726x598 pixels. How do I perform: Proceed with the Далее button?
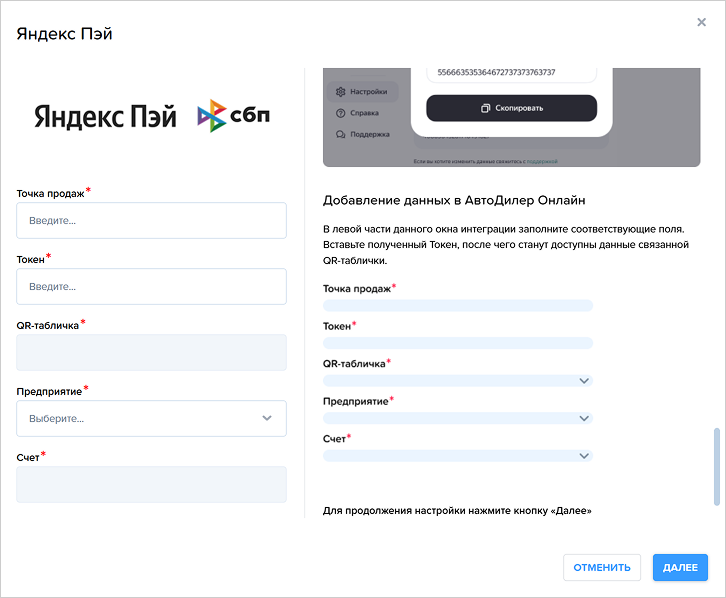point(680,568)
